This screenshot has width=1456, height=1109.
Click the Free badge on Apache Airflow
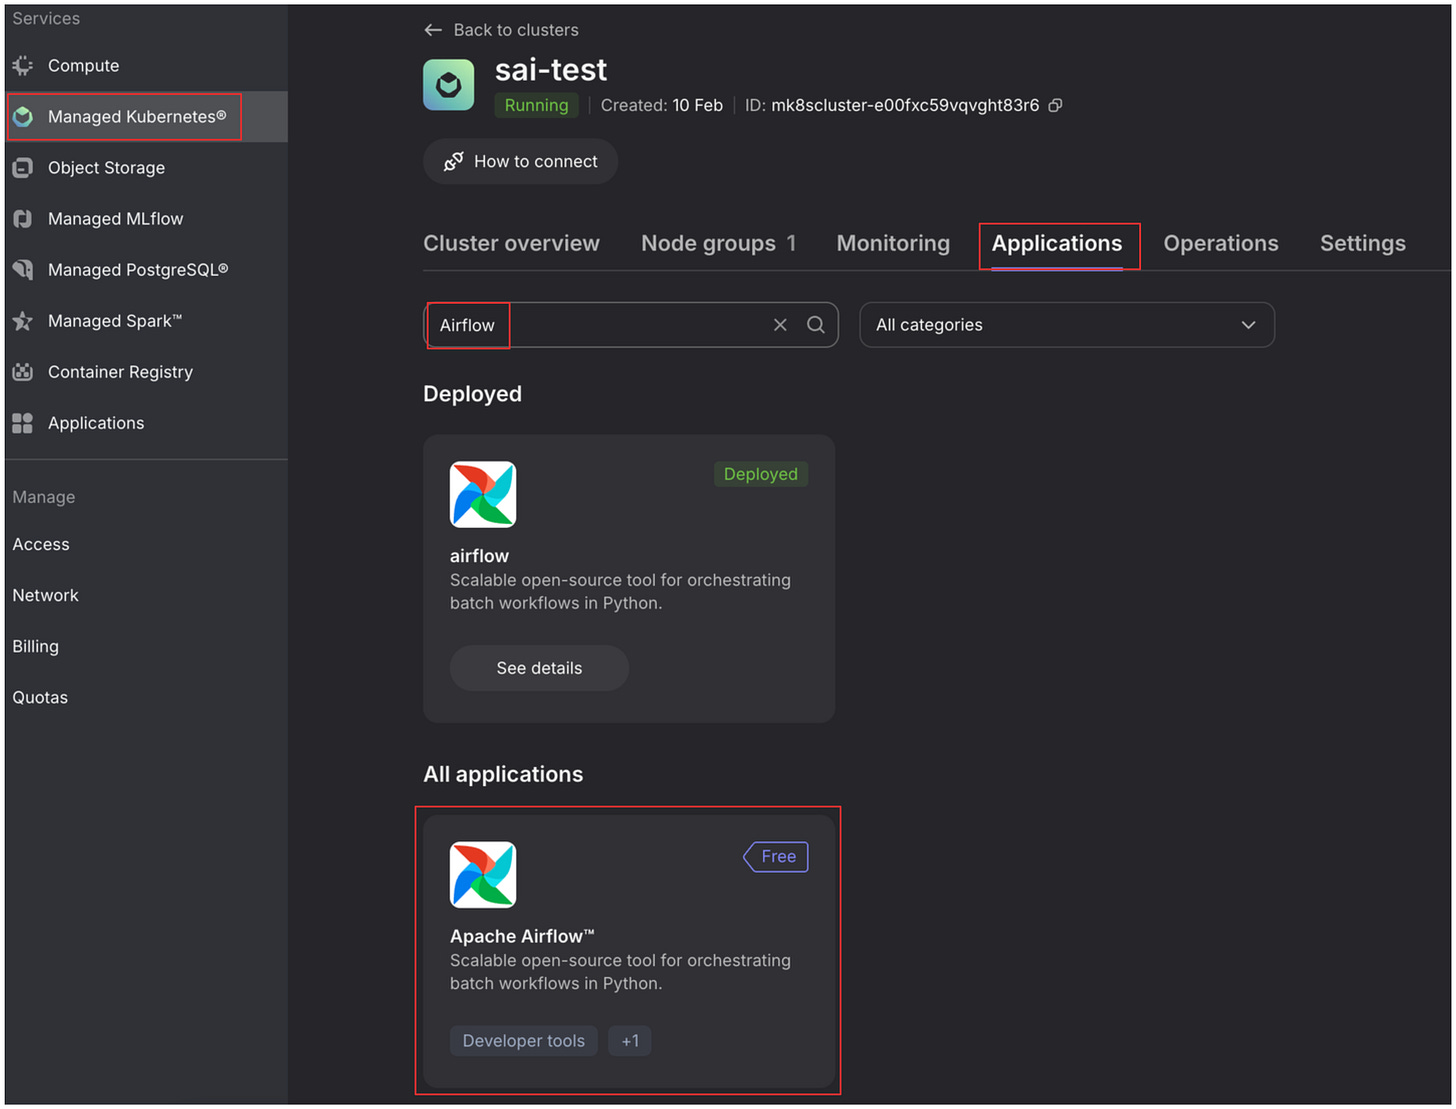776,856
